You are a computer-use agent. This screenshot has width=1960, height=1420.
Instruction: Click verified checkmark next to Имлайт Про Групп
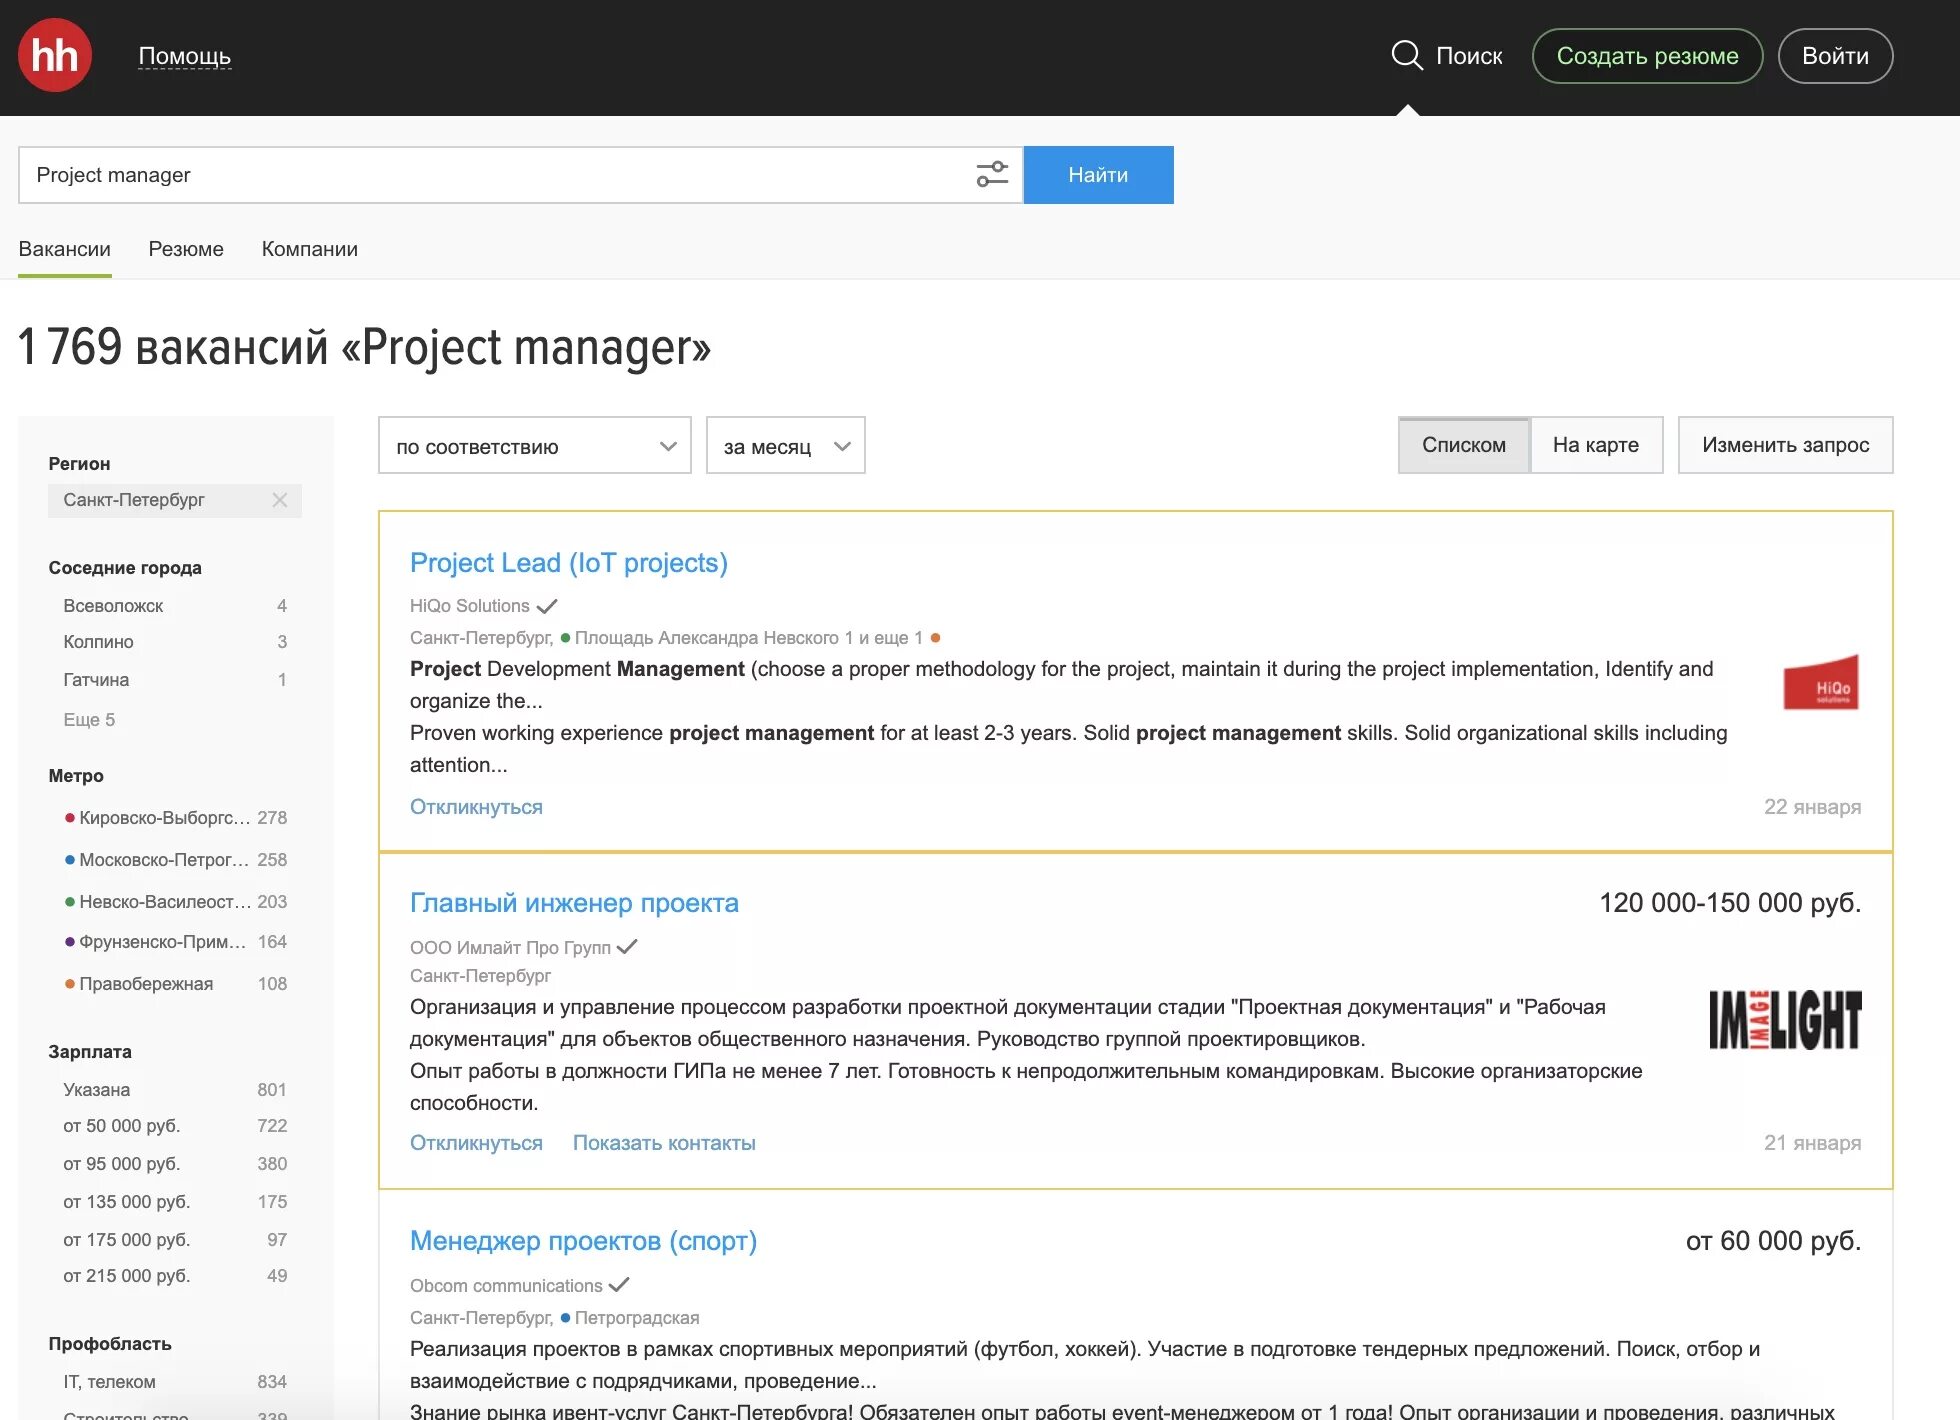(x=627, y=947)
